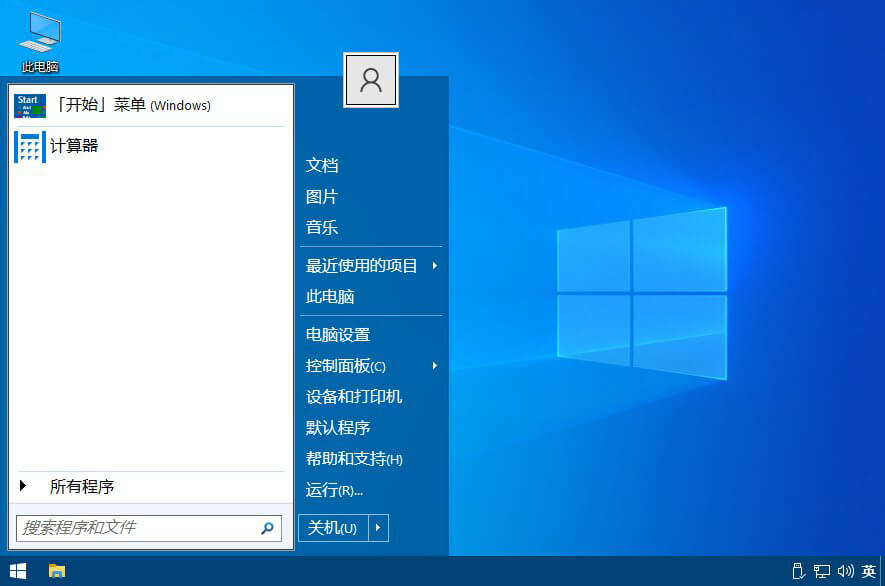Image resolution: width=885 pixels, height=586 pixels.
Task: Click the network icon in the system tray
Action: point(824,572)
